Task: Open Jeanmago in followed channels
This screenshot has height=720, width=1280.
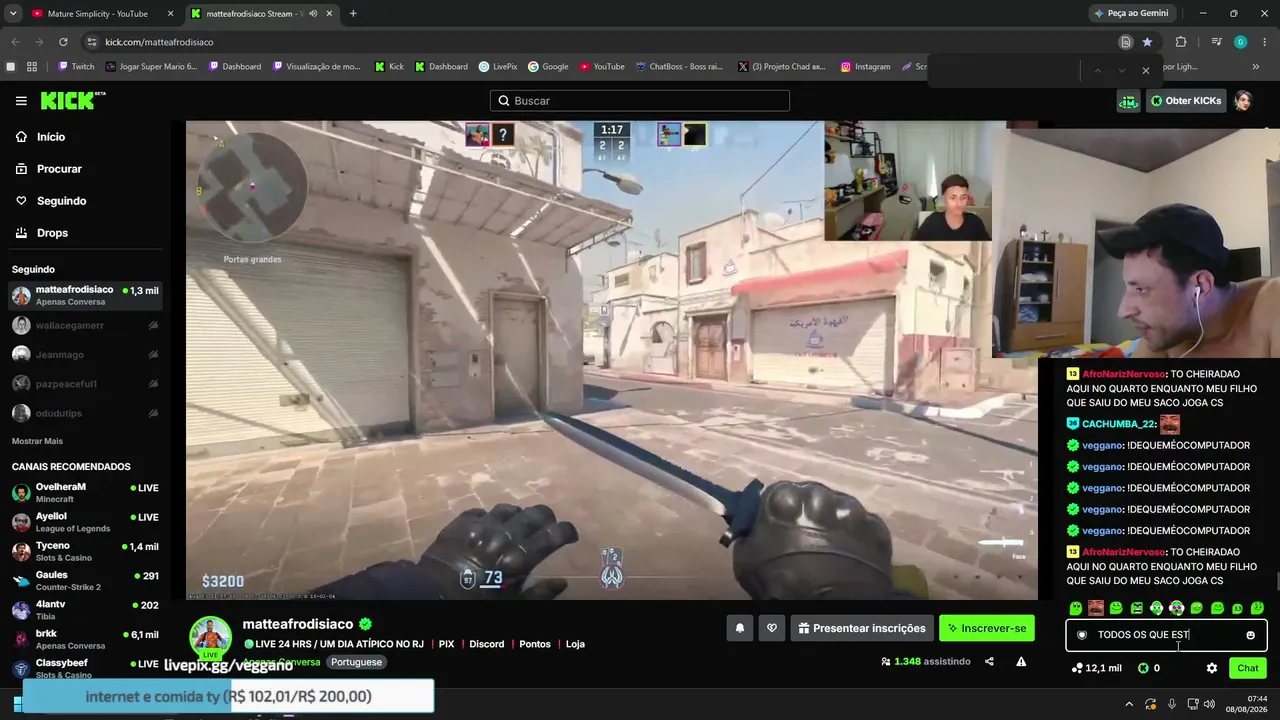Action: (x=85, y=354)
